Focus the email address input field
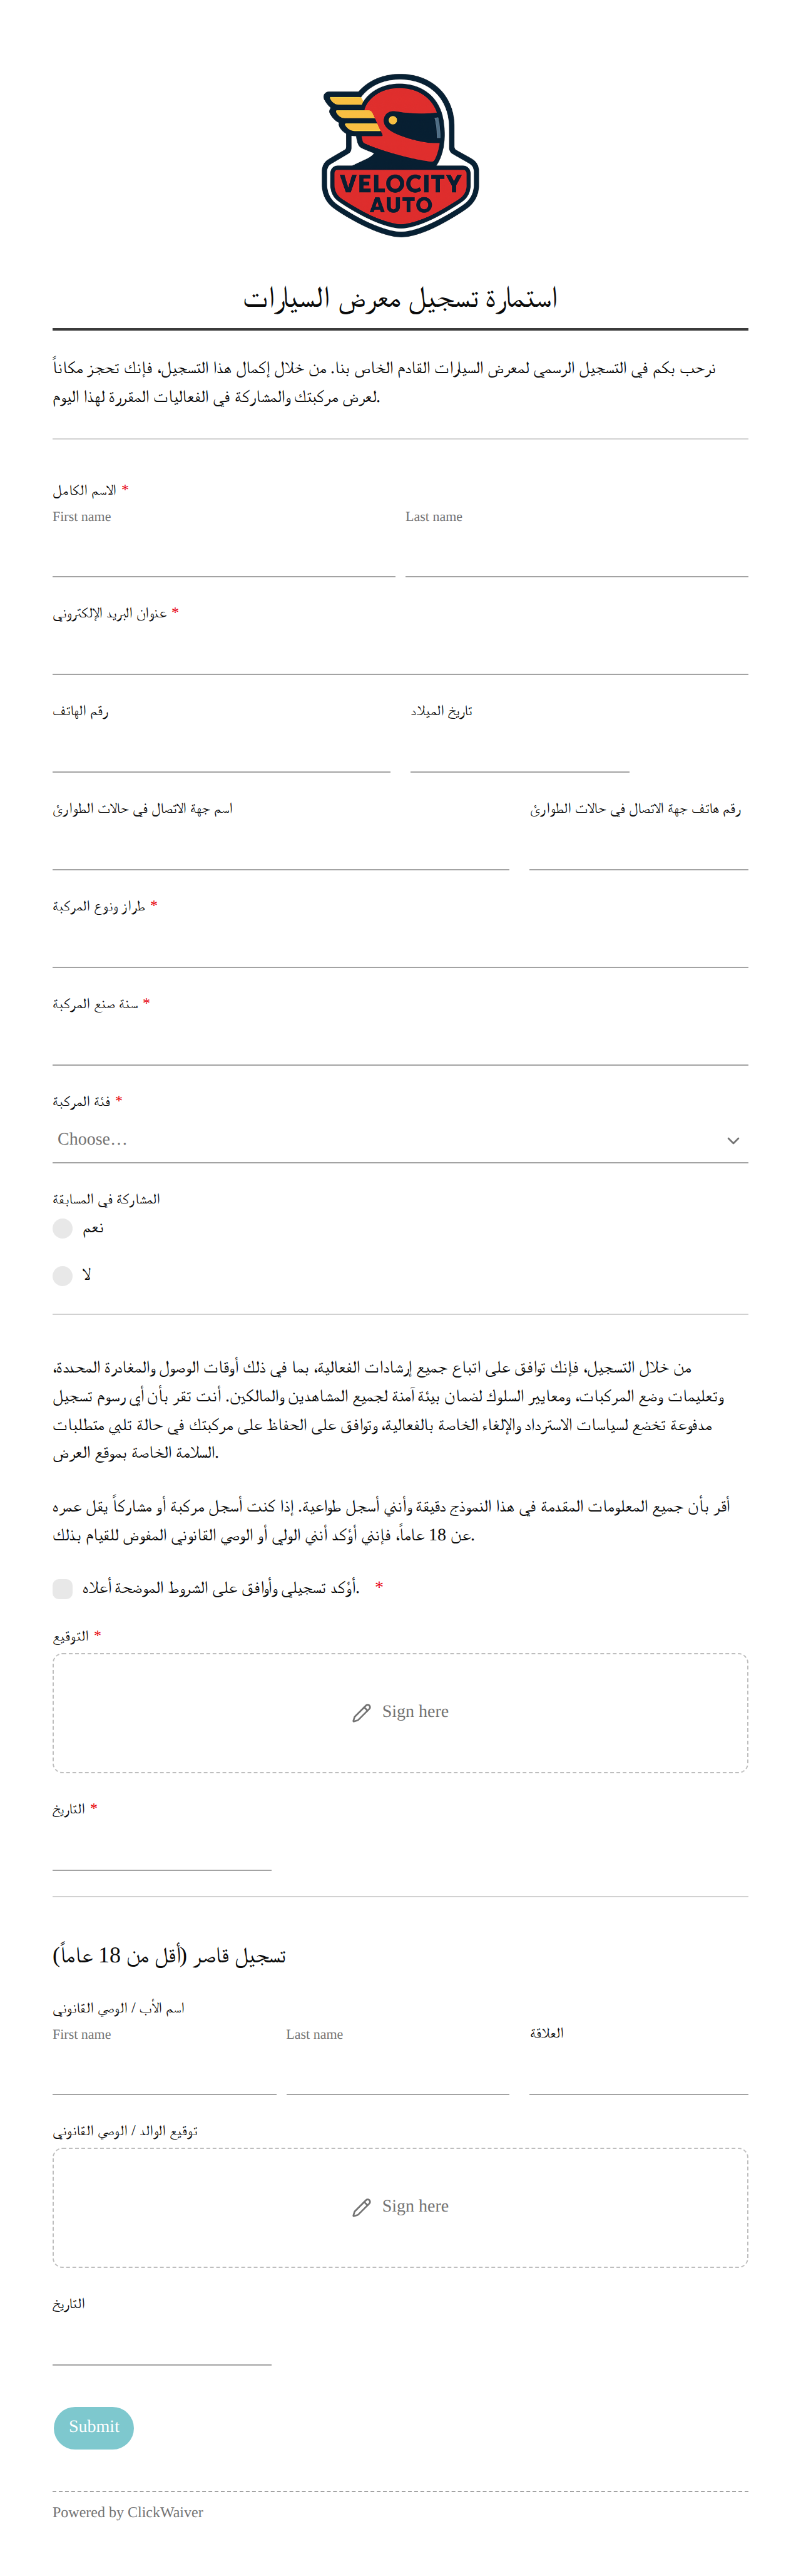Screen dimensions: 801x2576 400,652
